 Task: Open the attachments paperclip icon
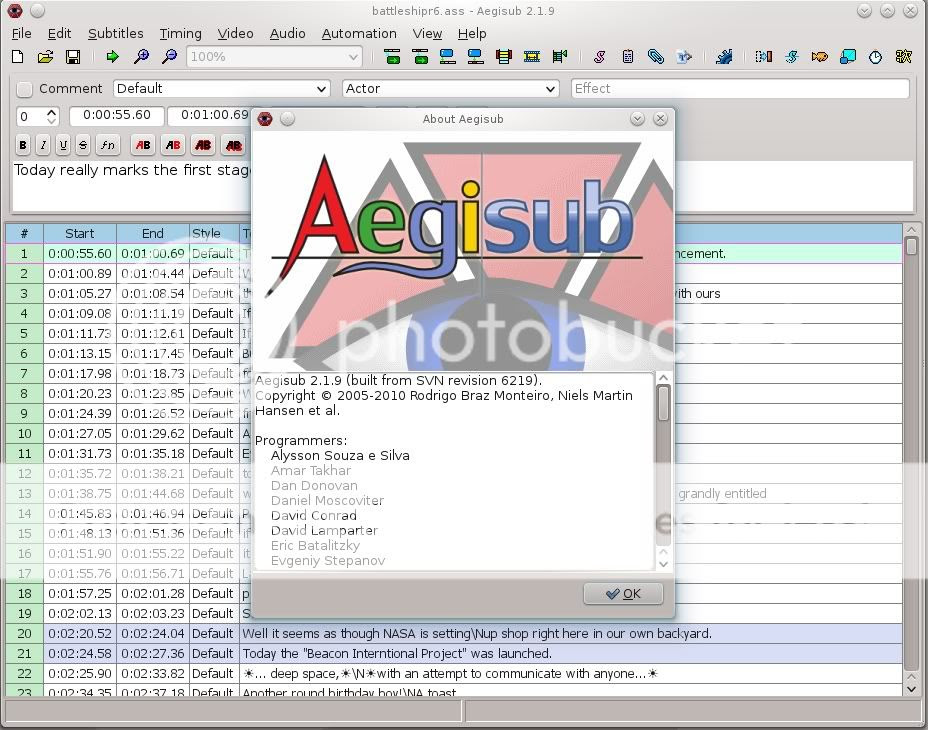pyautogui.click(x=656, y=57)
